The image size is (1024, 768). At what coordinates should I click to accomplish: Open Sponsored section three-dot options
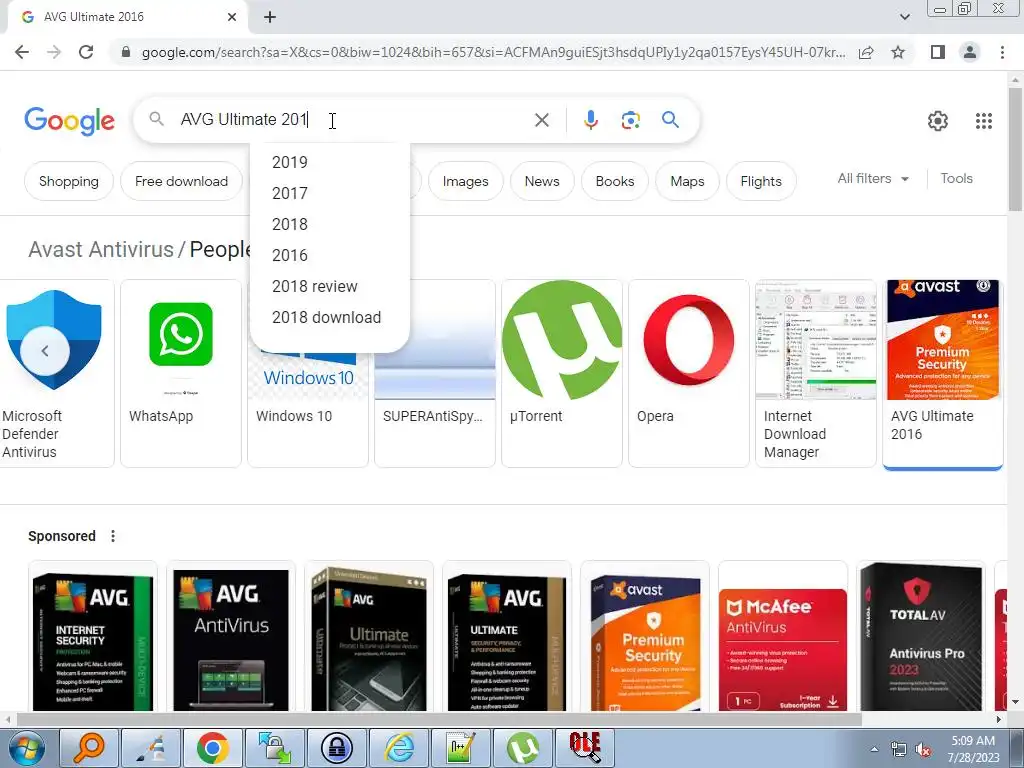[x=113, y=536]
